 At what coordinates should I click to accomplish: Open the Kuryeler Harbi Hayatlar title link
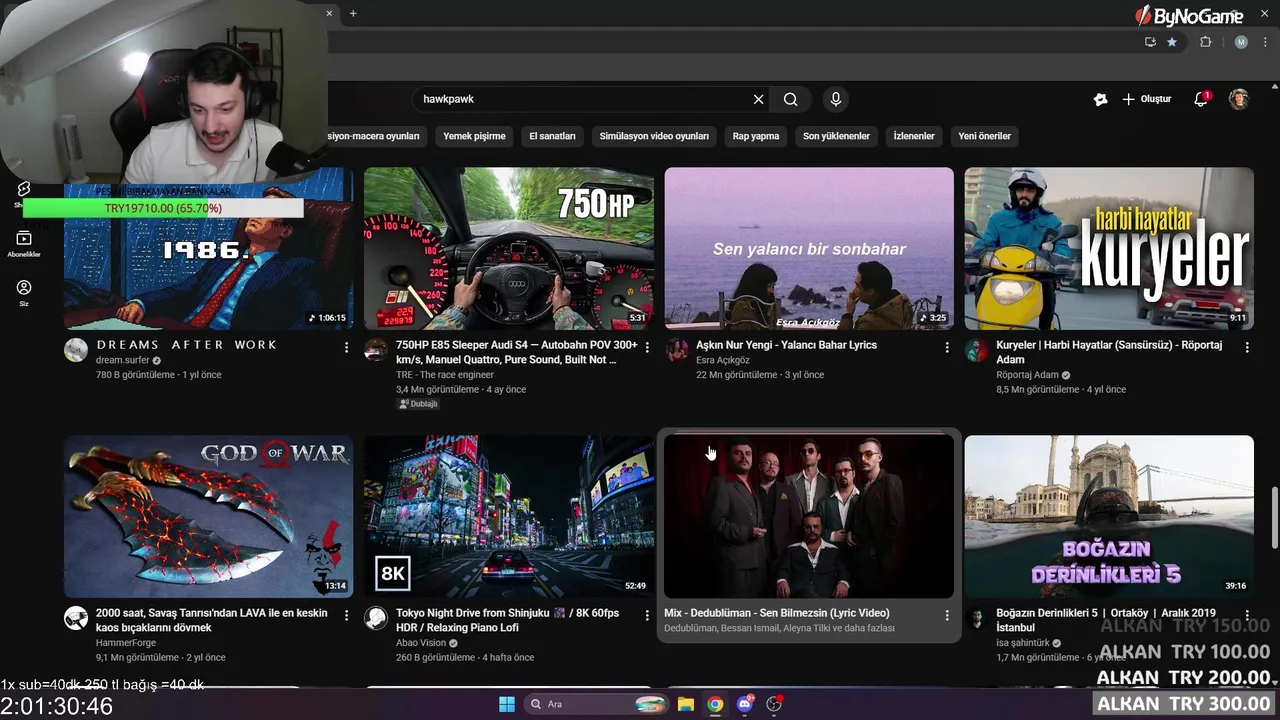(x=1109, y=352)
